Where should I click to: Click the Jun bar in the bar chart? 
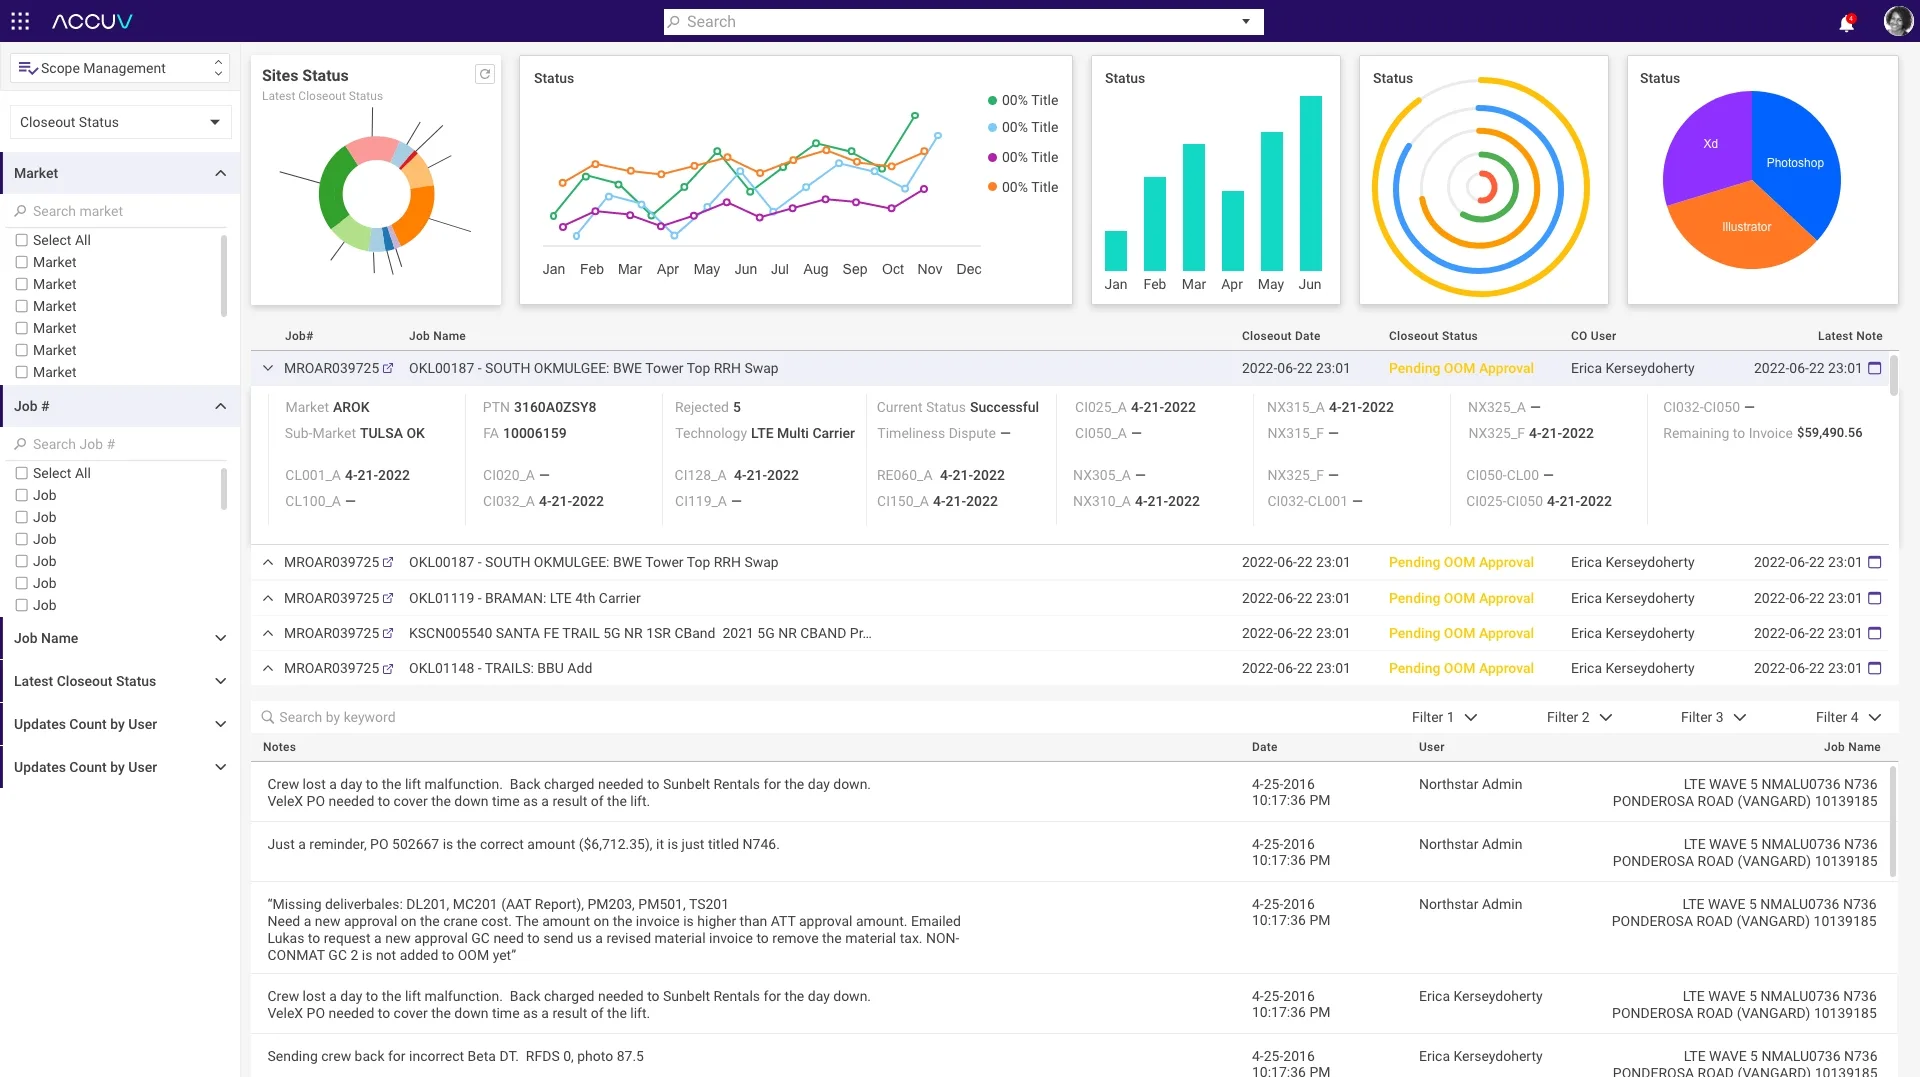click(1310, 183)
